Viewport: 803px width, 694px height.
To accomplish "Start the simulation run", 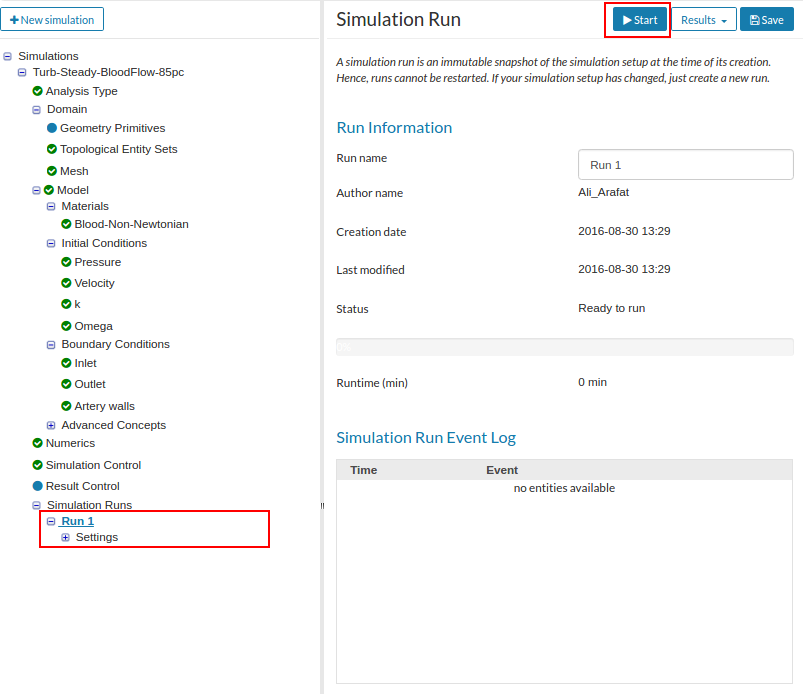I will coord(640,20).
